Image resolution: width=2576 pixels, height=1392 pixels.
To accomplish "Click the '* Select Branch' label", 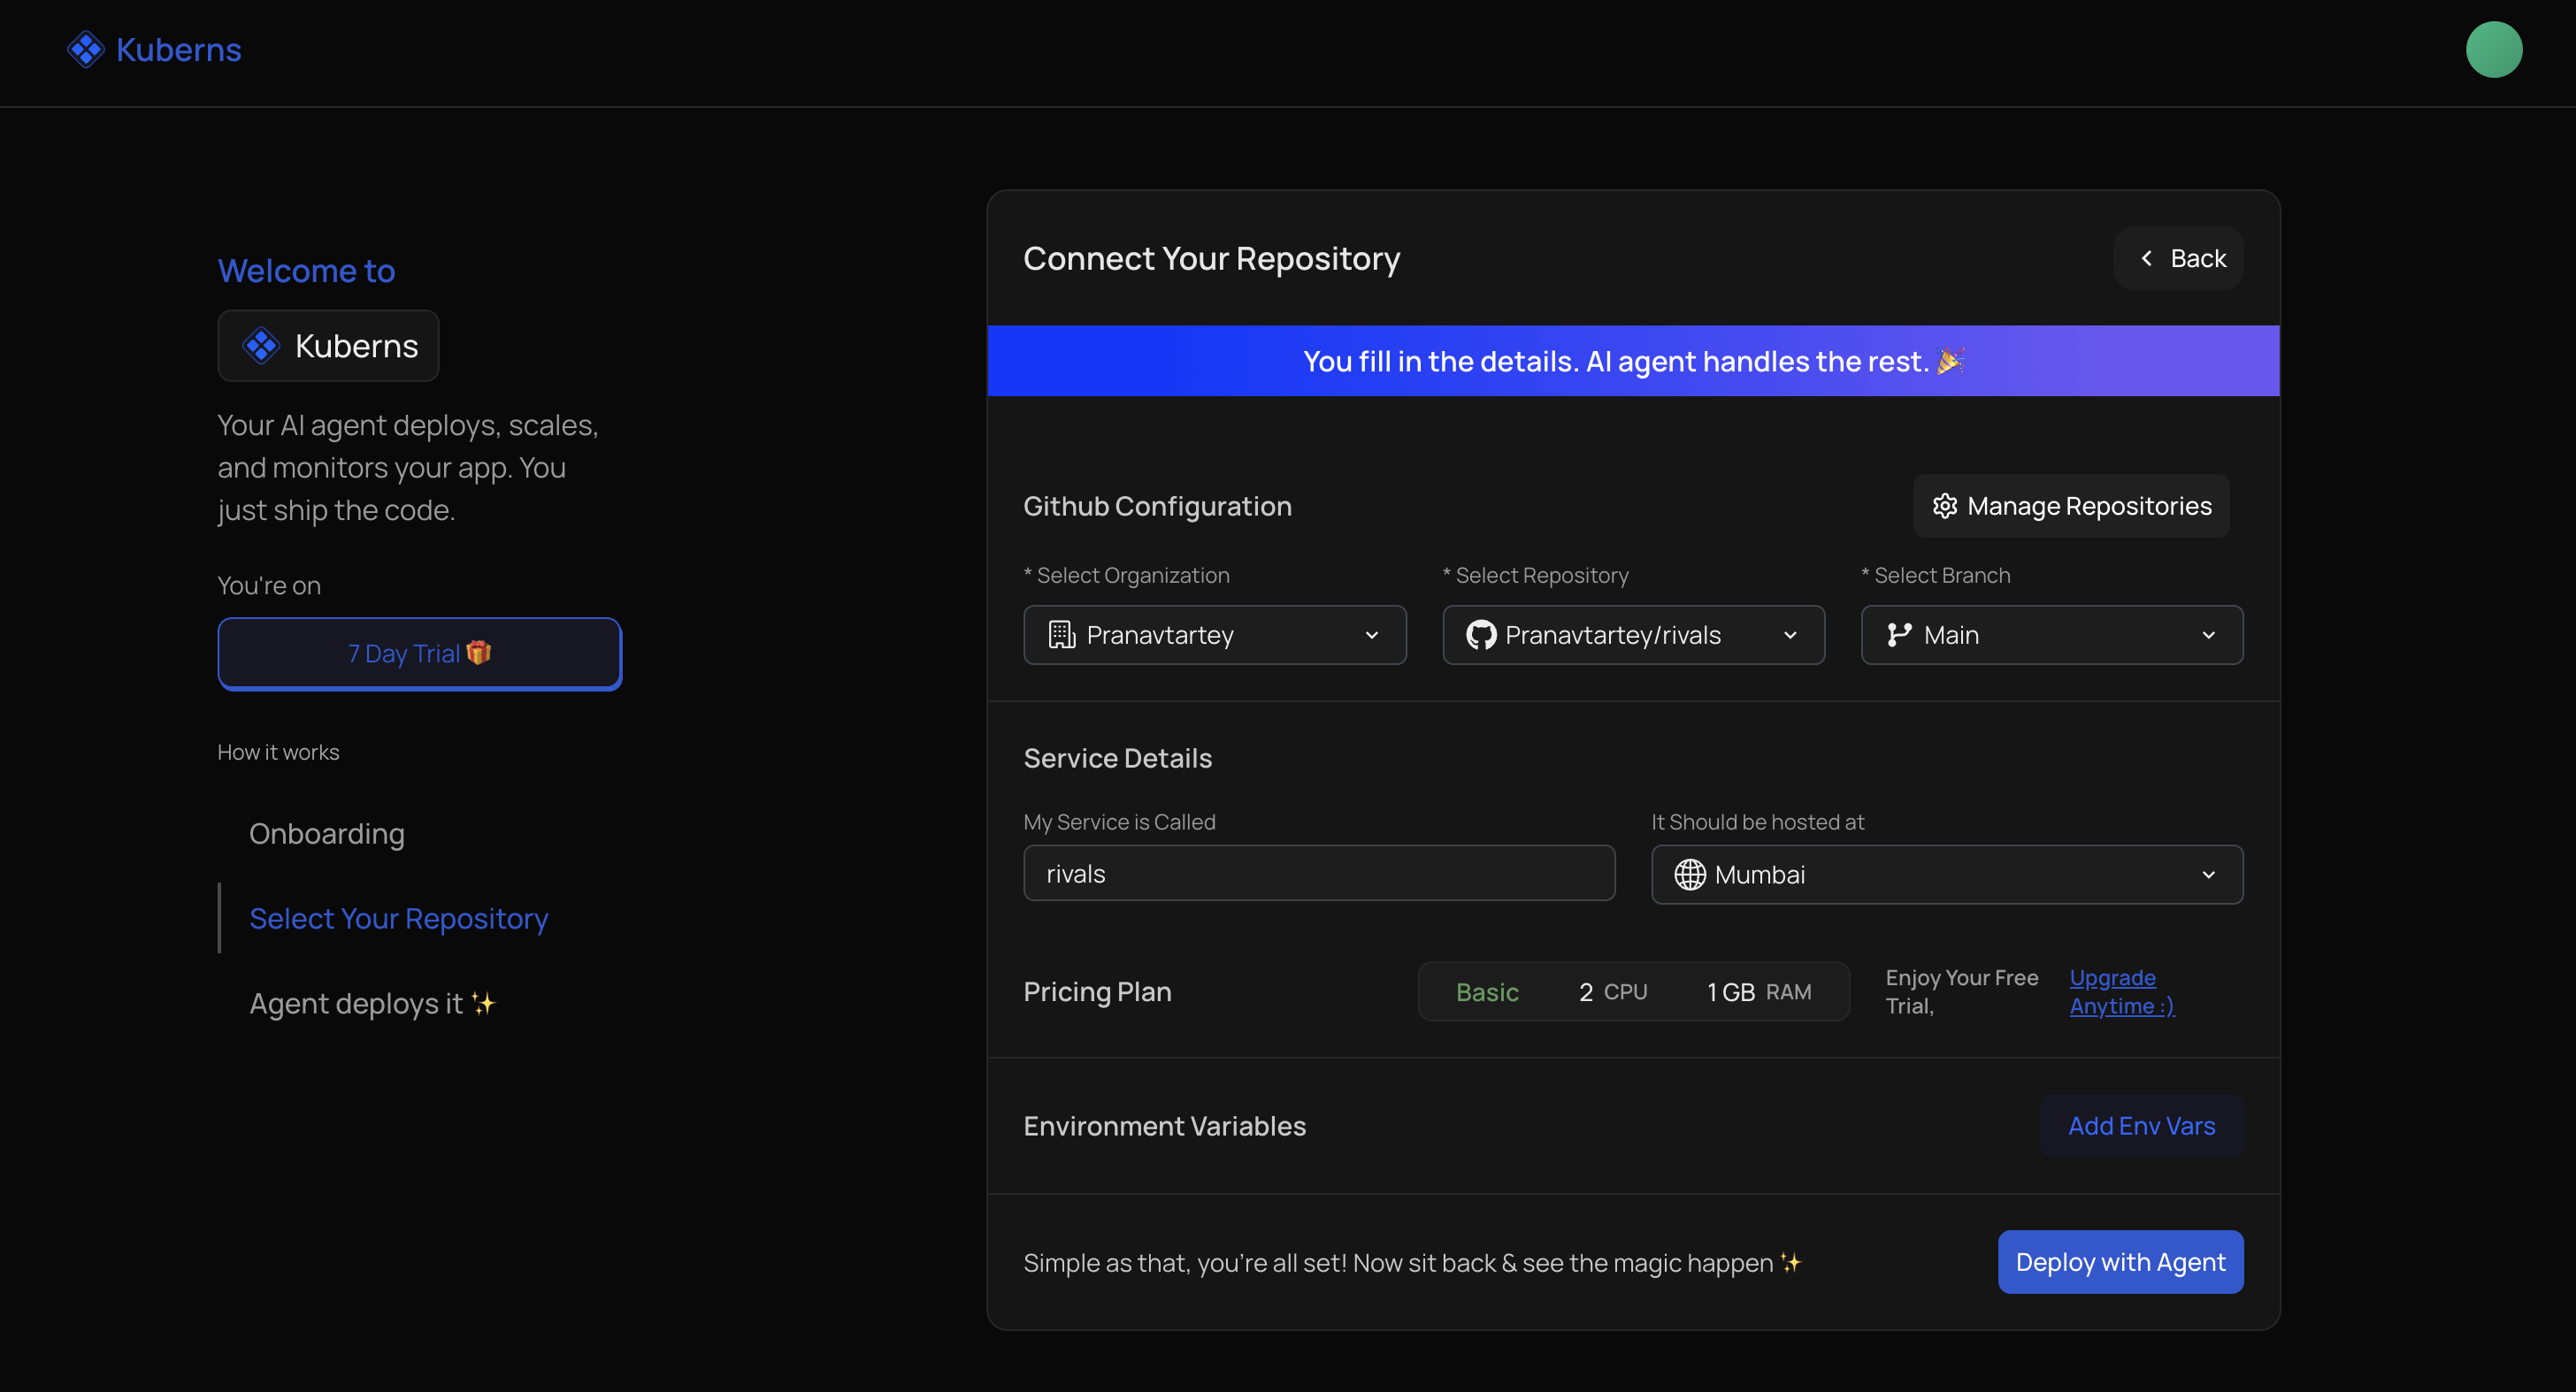I will coord(1935,575).
